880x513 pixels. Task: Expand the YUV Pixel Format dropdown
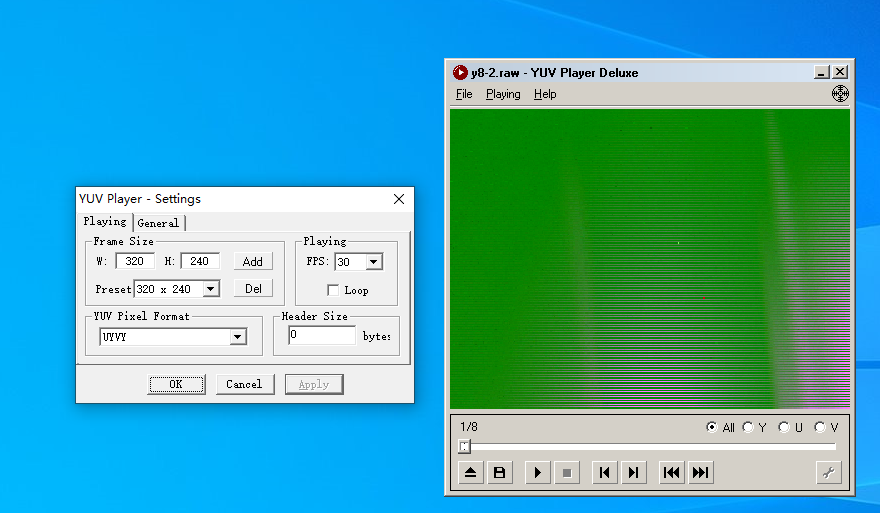tap(237, 337)
